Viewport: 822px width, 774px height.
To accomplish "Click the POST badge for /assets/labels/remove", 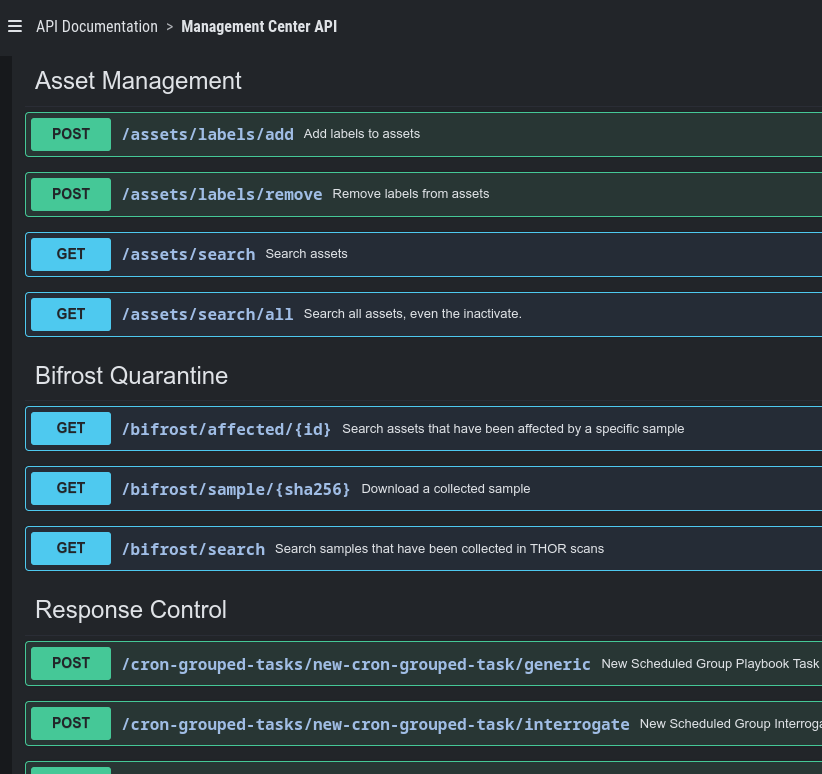I will [x=71, y=194].
